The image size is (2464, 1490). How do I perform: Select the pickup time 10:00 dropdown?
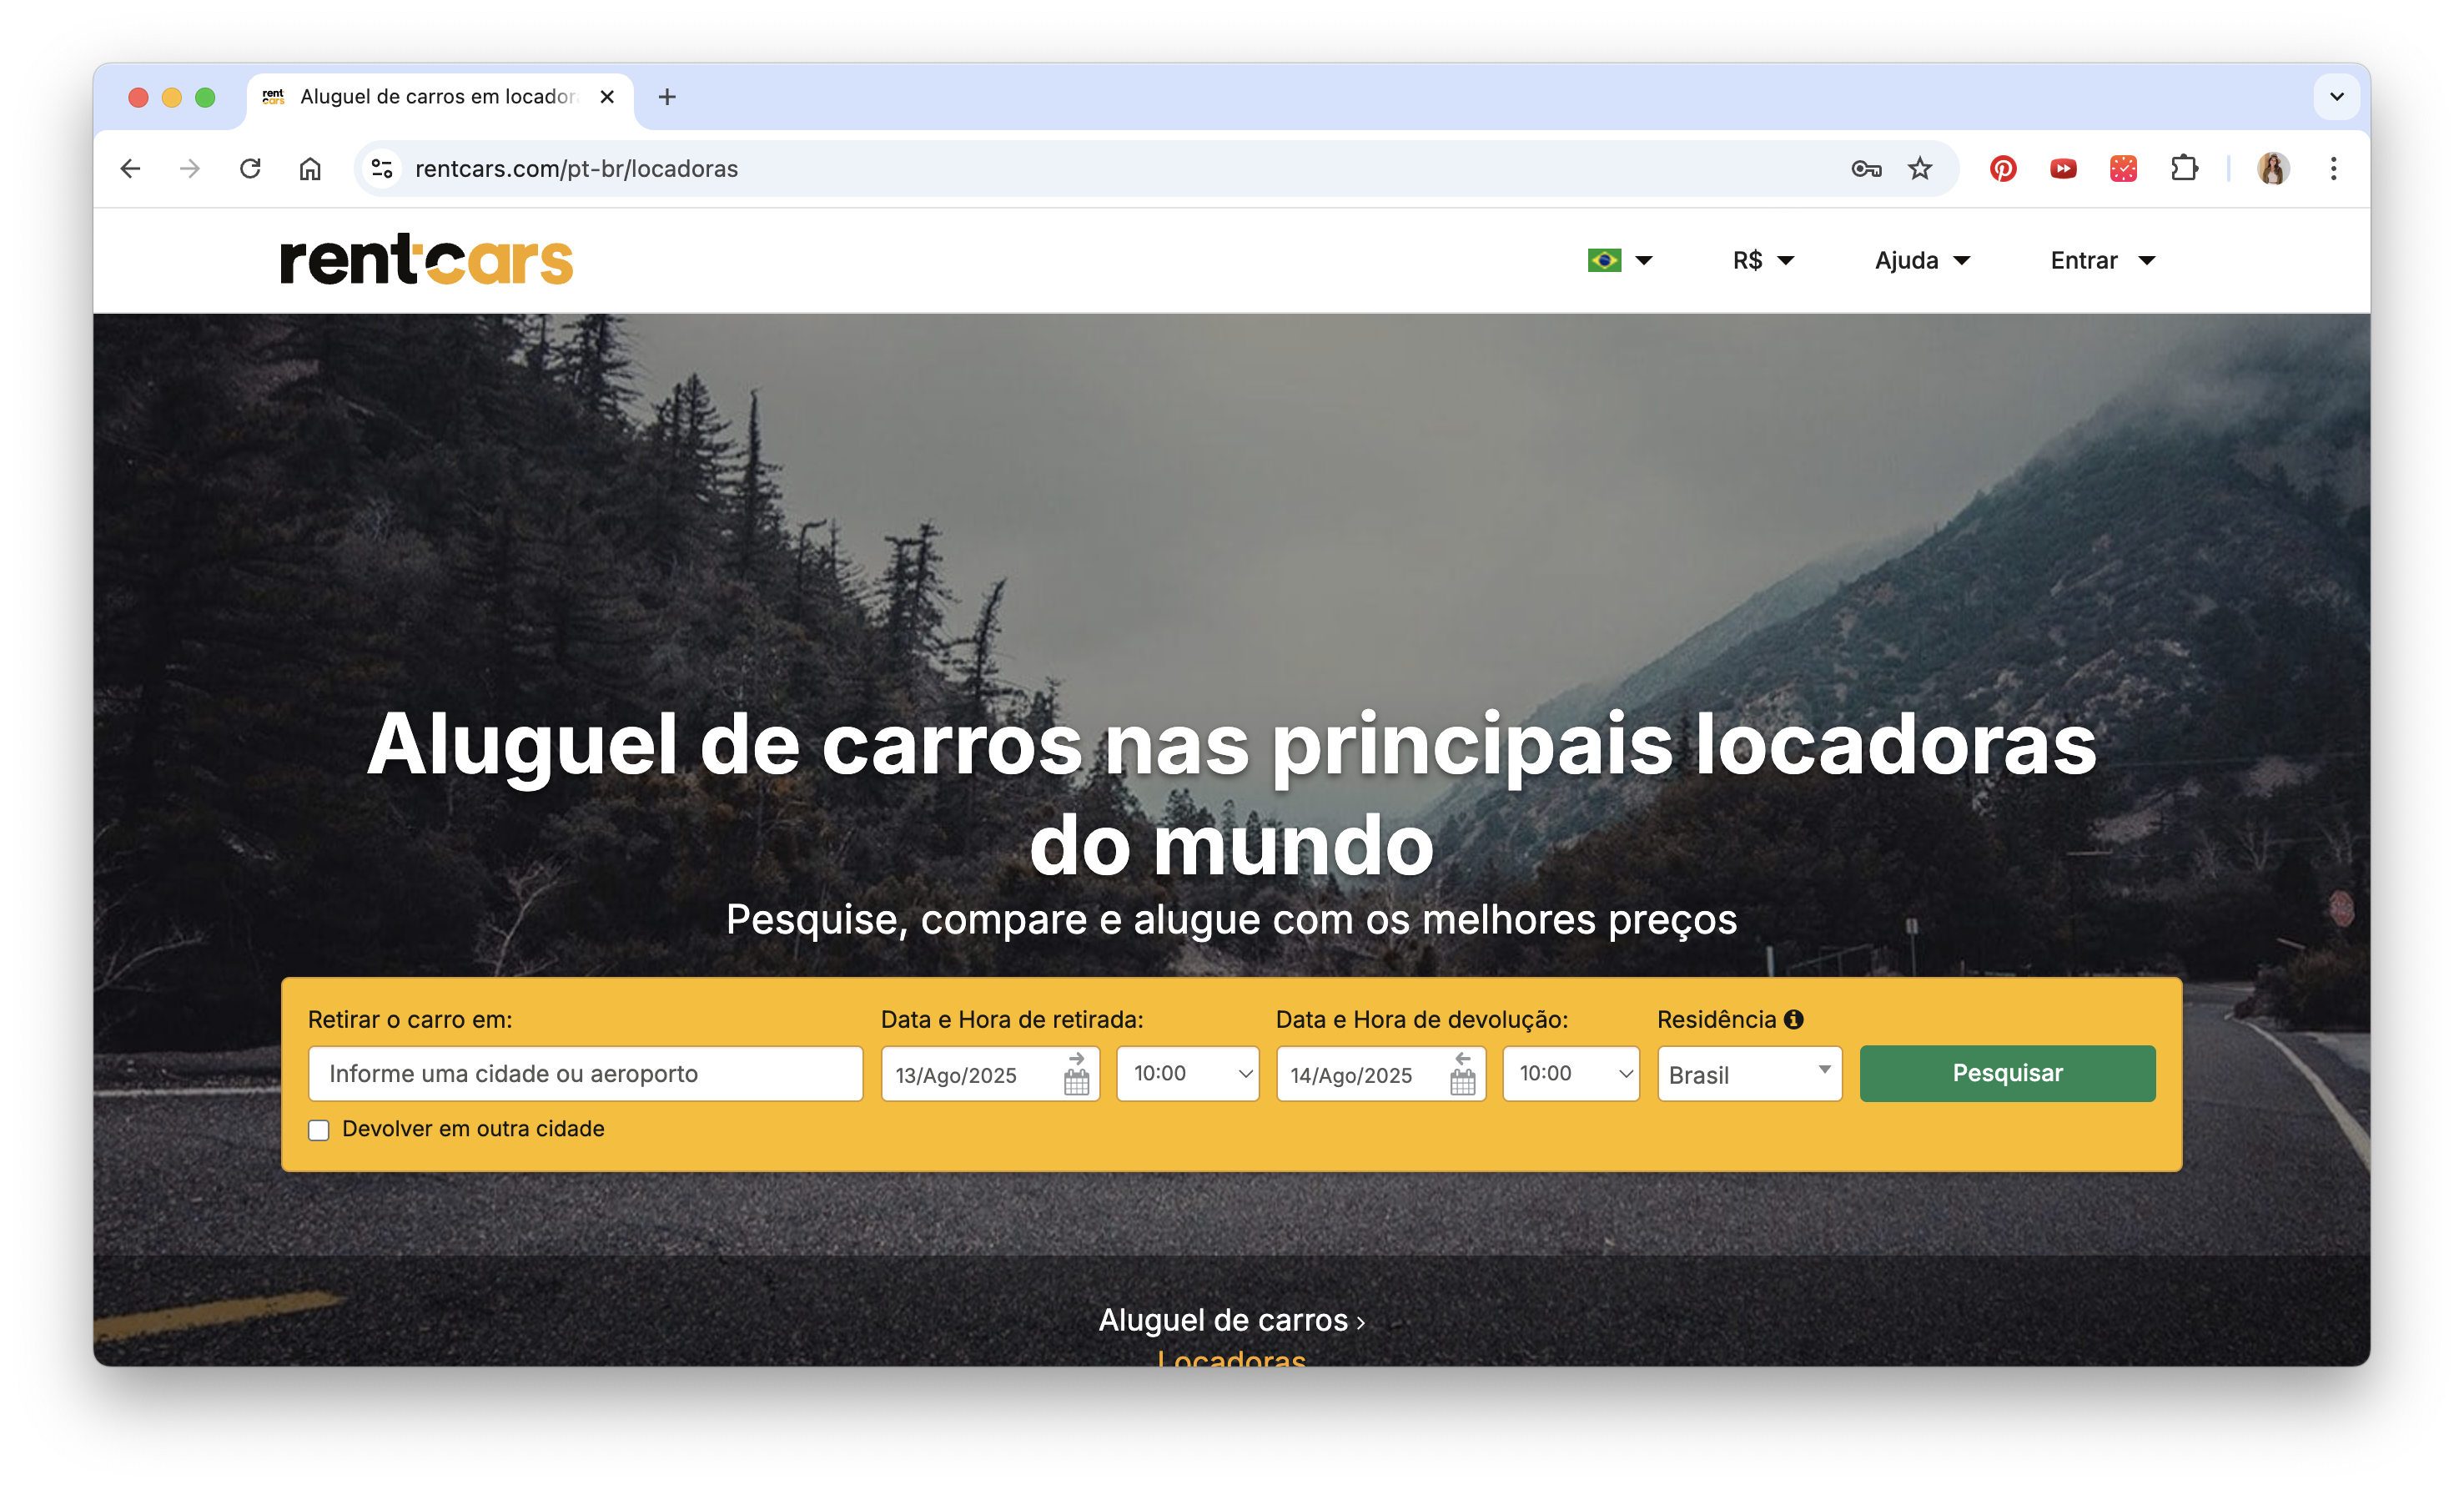1188,1074
